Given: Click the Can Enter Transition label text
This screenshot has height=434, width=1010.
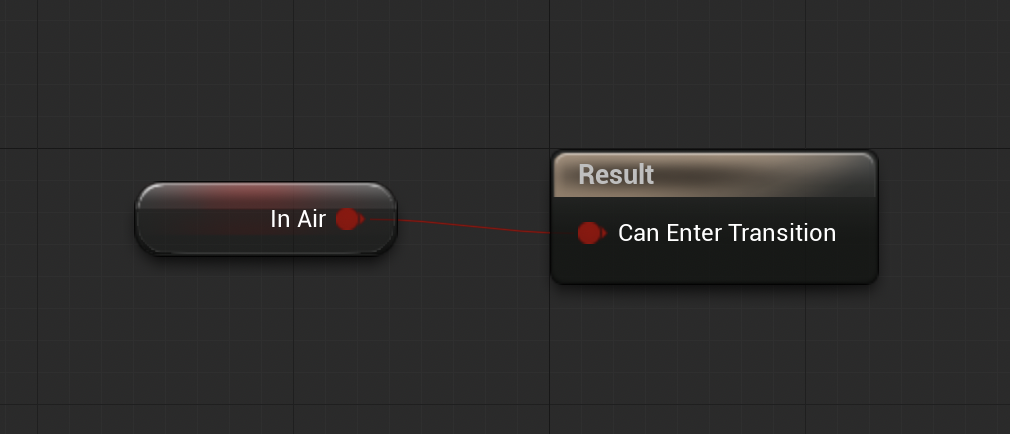Looking at the screenshot, I should pos(727,232).
